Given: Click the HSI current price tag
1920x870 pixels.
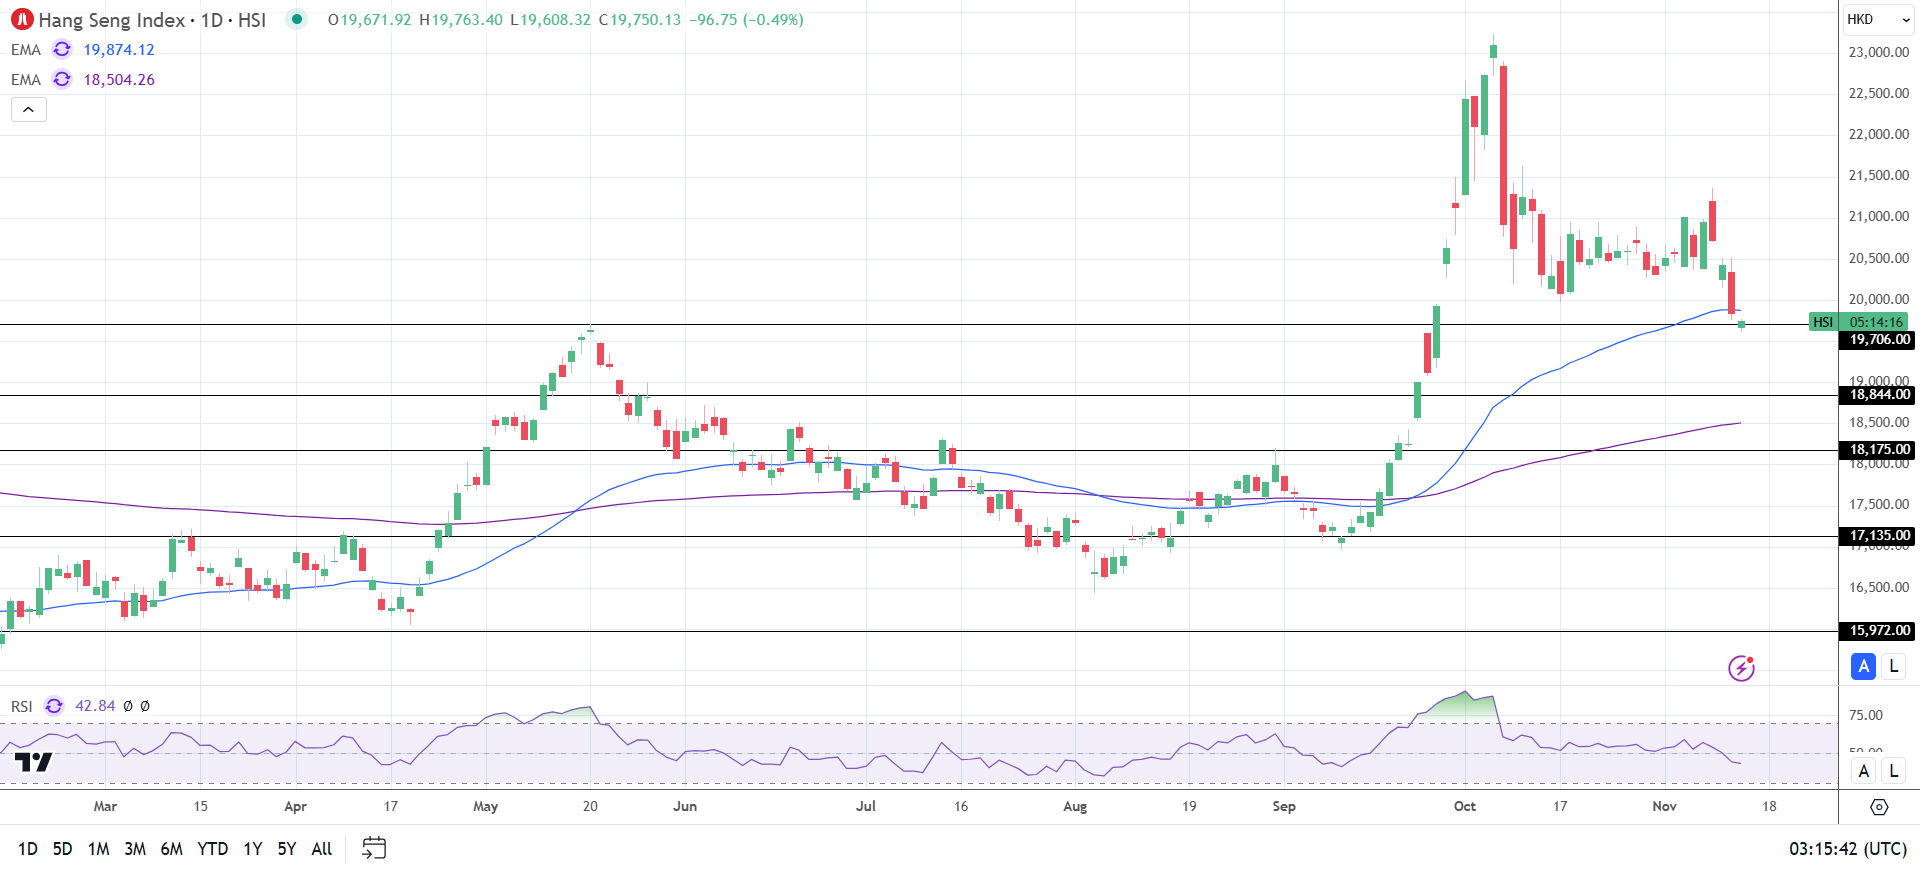Looking at the screenshot, I should click(1823, 322).
